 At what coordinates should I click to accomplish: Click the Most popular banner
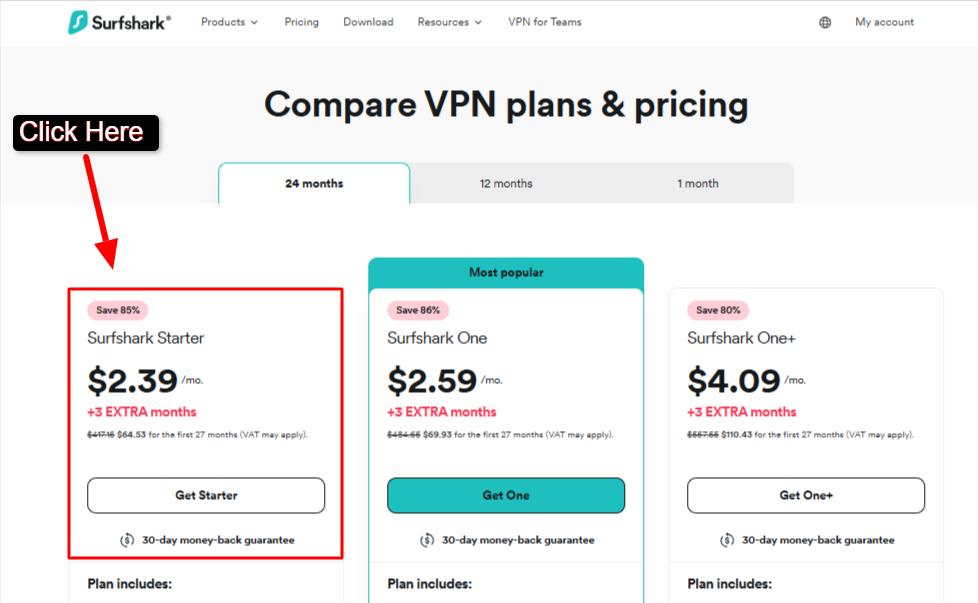point(506,272)
